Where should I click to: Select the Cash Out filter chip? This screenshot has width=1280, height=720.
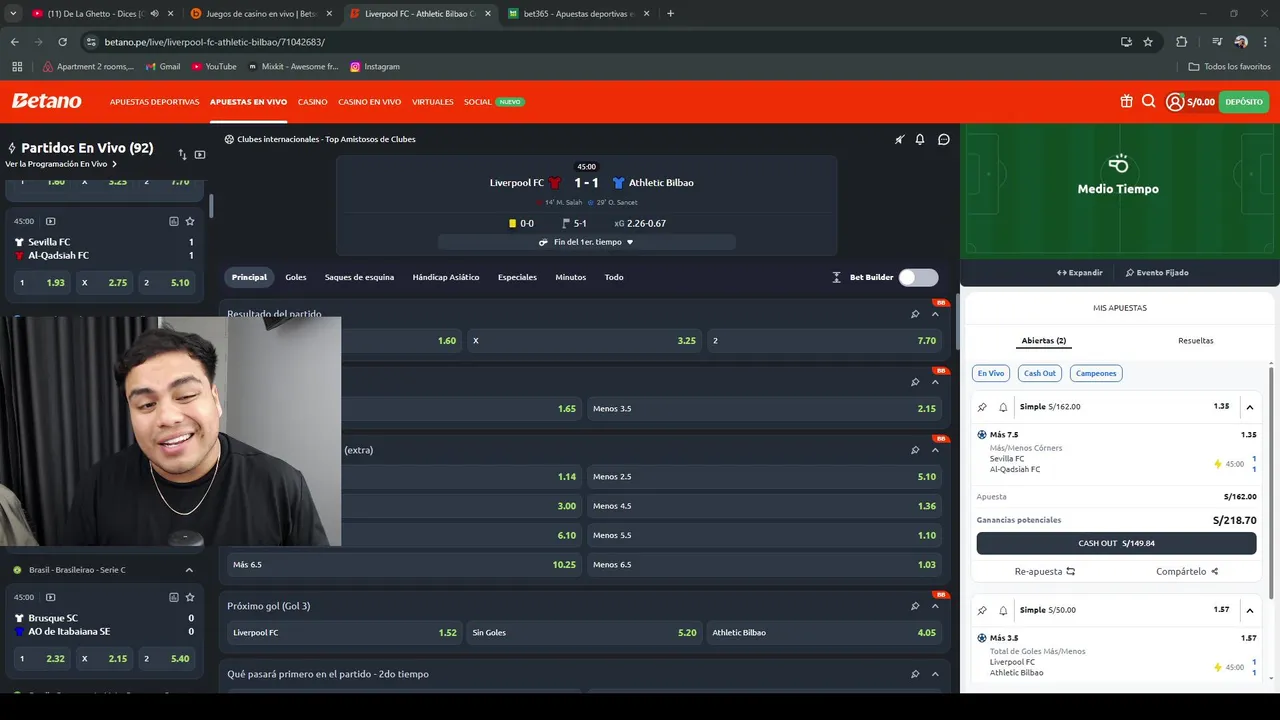click(x=1040, y=373)
